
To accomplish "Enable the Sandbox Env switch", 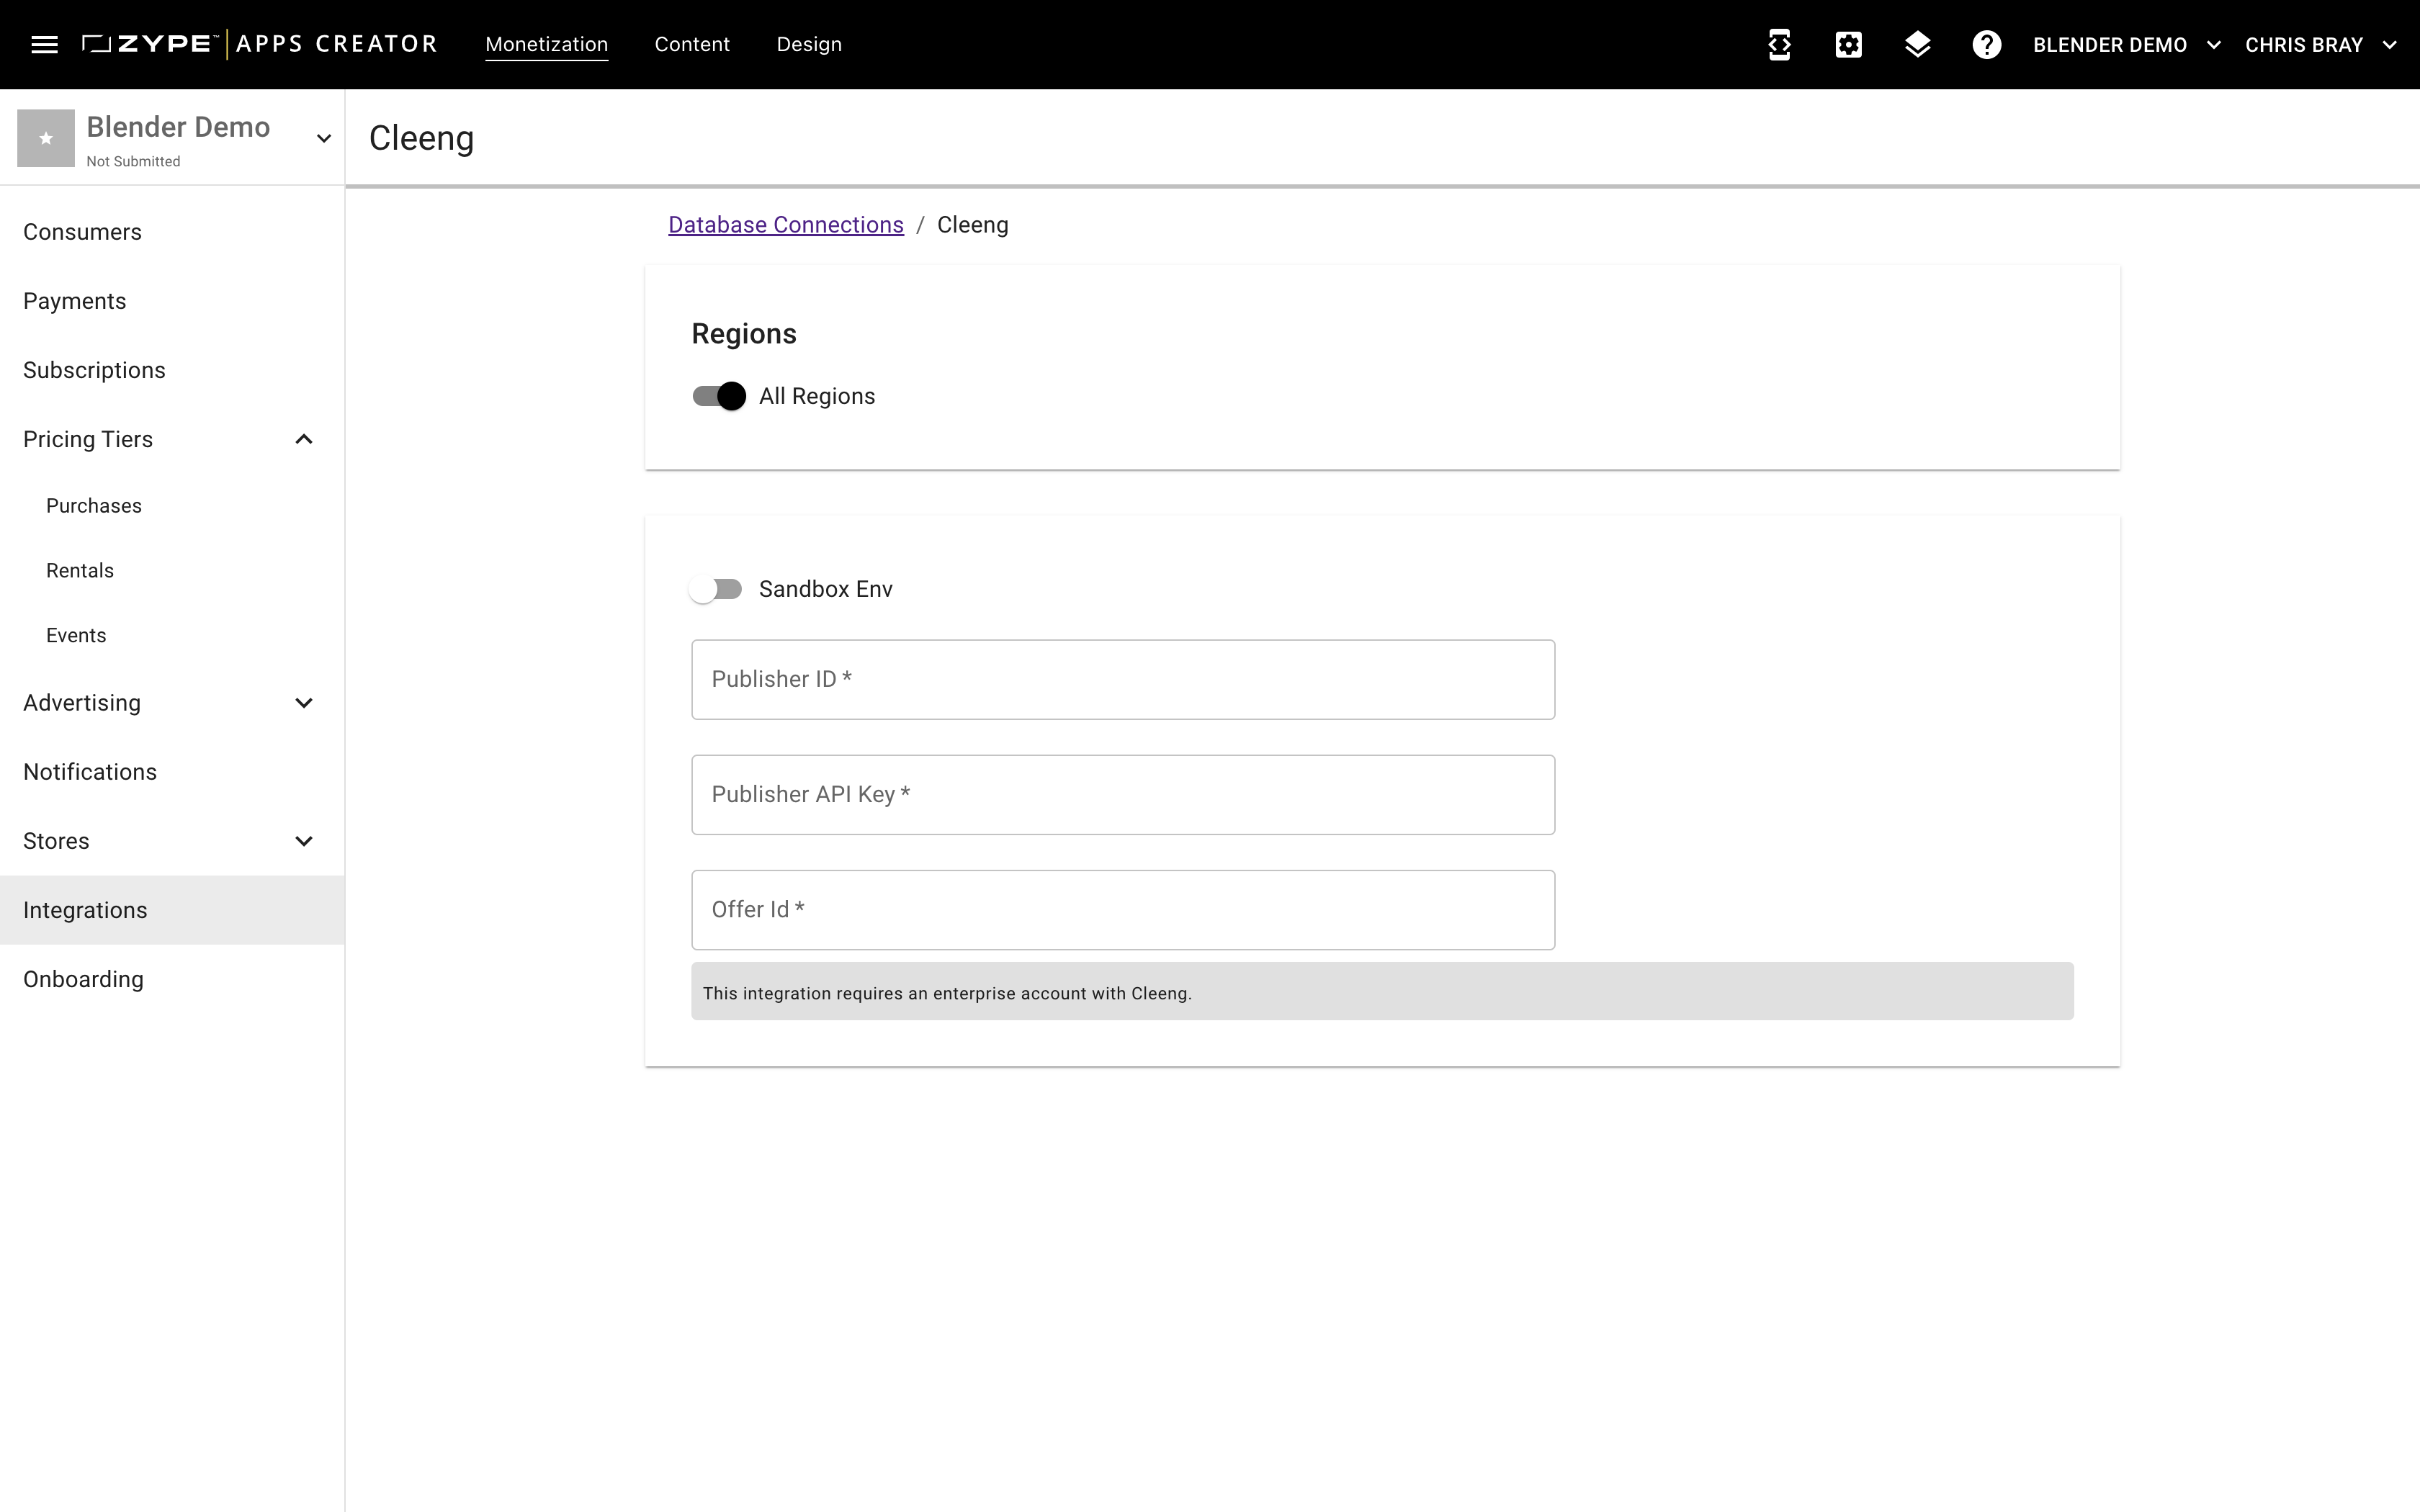I will pyautogui.click(x=716, y=589).
